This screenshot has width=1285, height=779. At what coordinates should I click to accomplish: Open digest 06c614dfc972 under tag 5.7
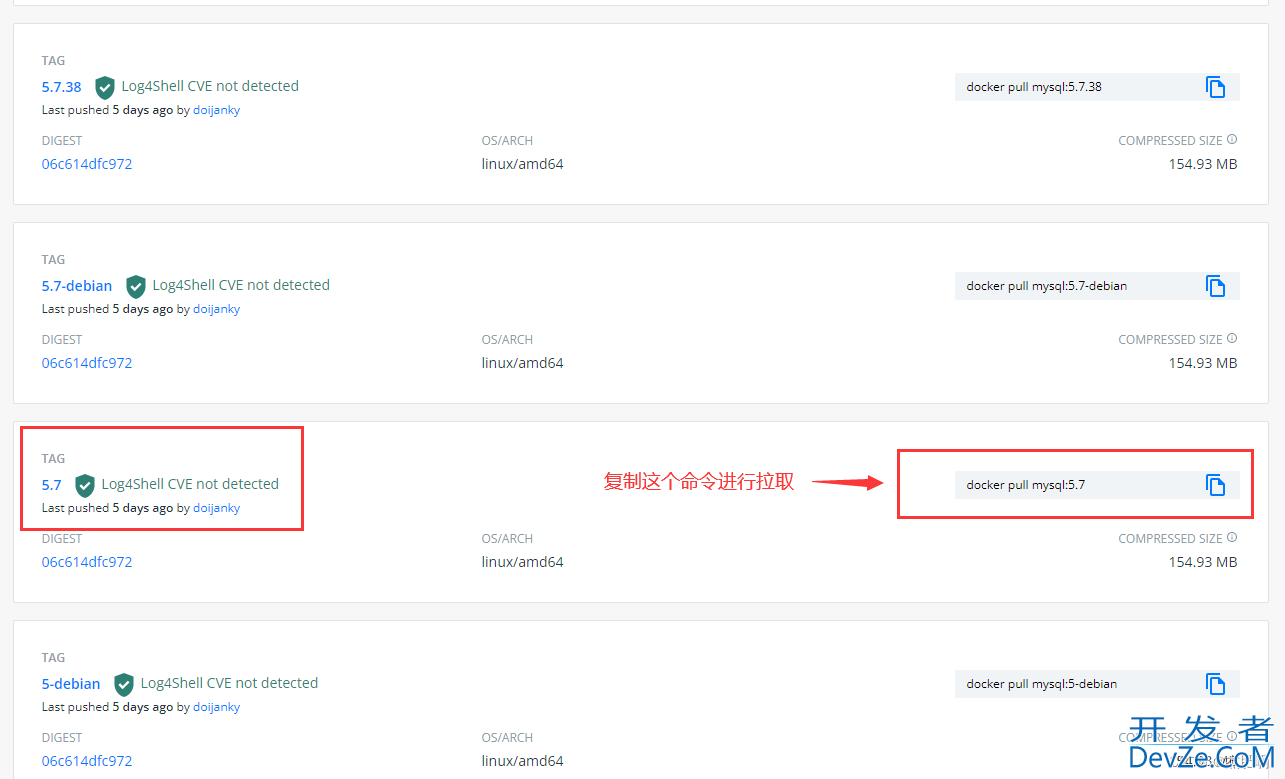point(87,562)
